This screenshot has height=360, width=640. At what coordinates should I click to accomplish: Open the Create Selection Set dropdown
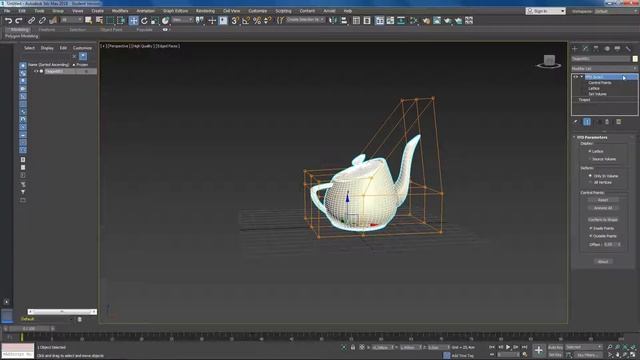point(305,20)
